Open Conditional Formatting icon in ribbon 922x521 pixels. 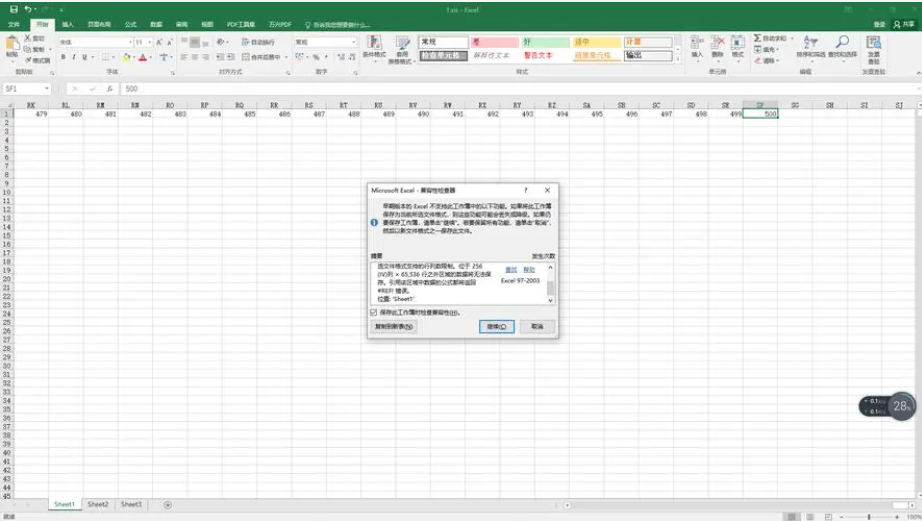[374, 47]
